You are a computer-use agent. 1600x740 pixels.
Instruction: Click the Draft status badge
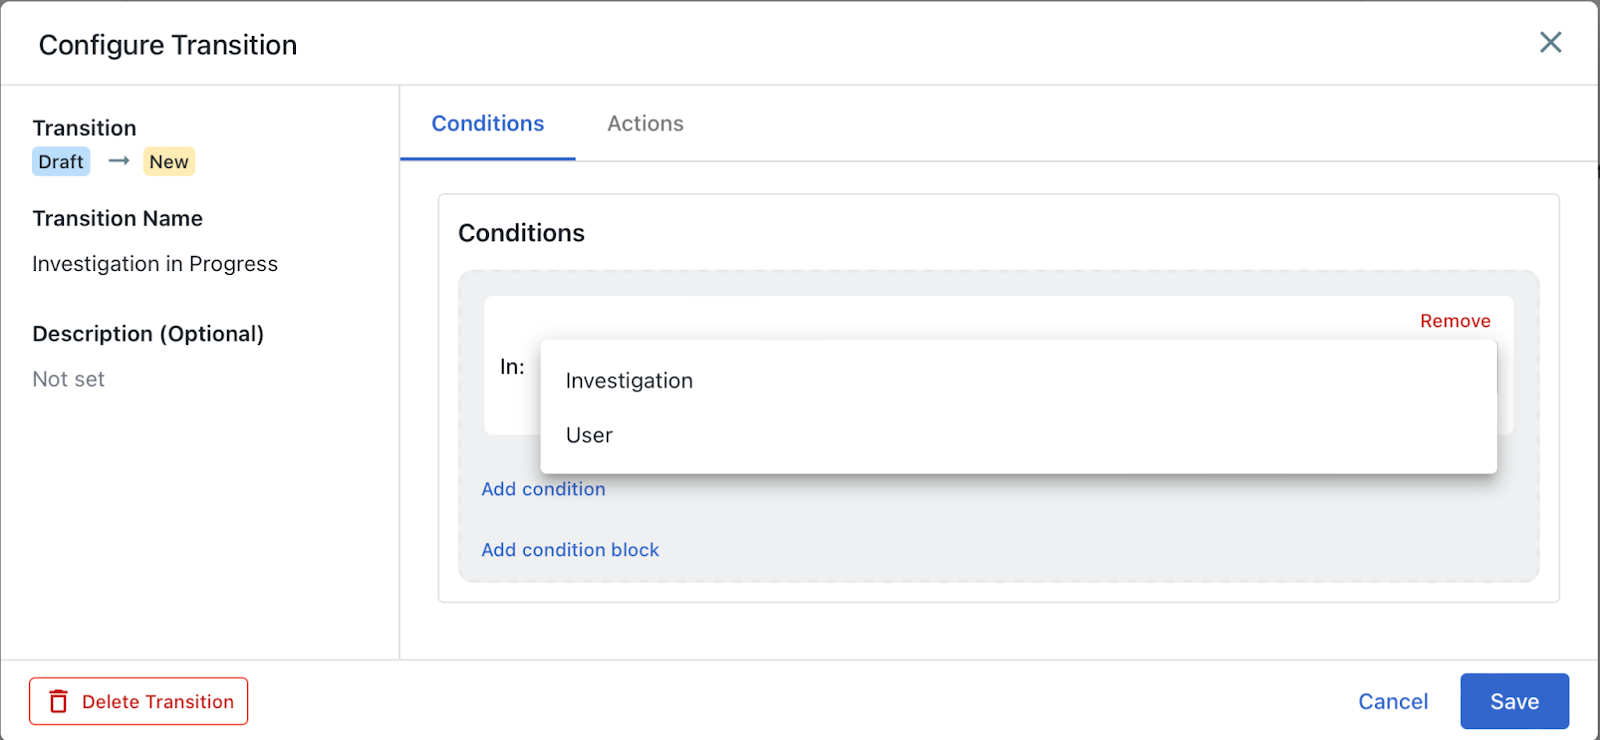click(61, 162)
